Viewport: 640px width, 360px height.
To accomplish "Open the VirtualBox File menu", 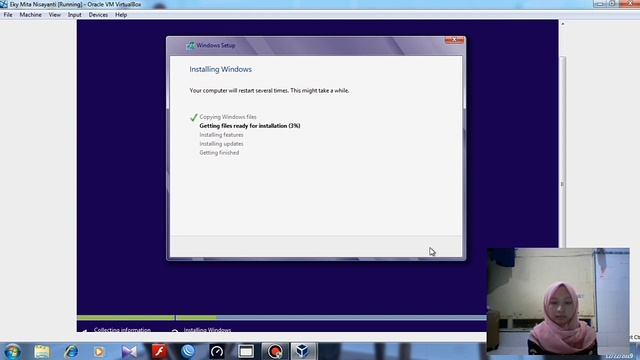I will (x=8, y=15).
